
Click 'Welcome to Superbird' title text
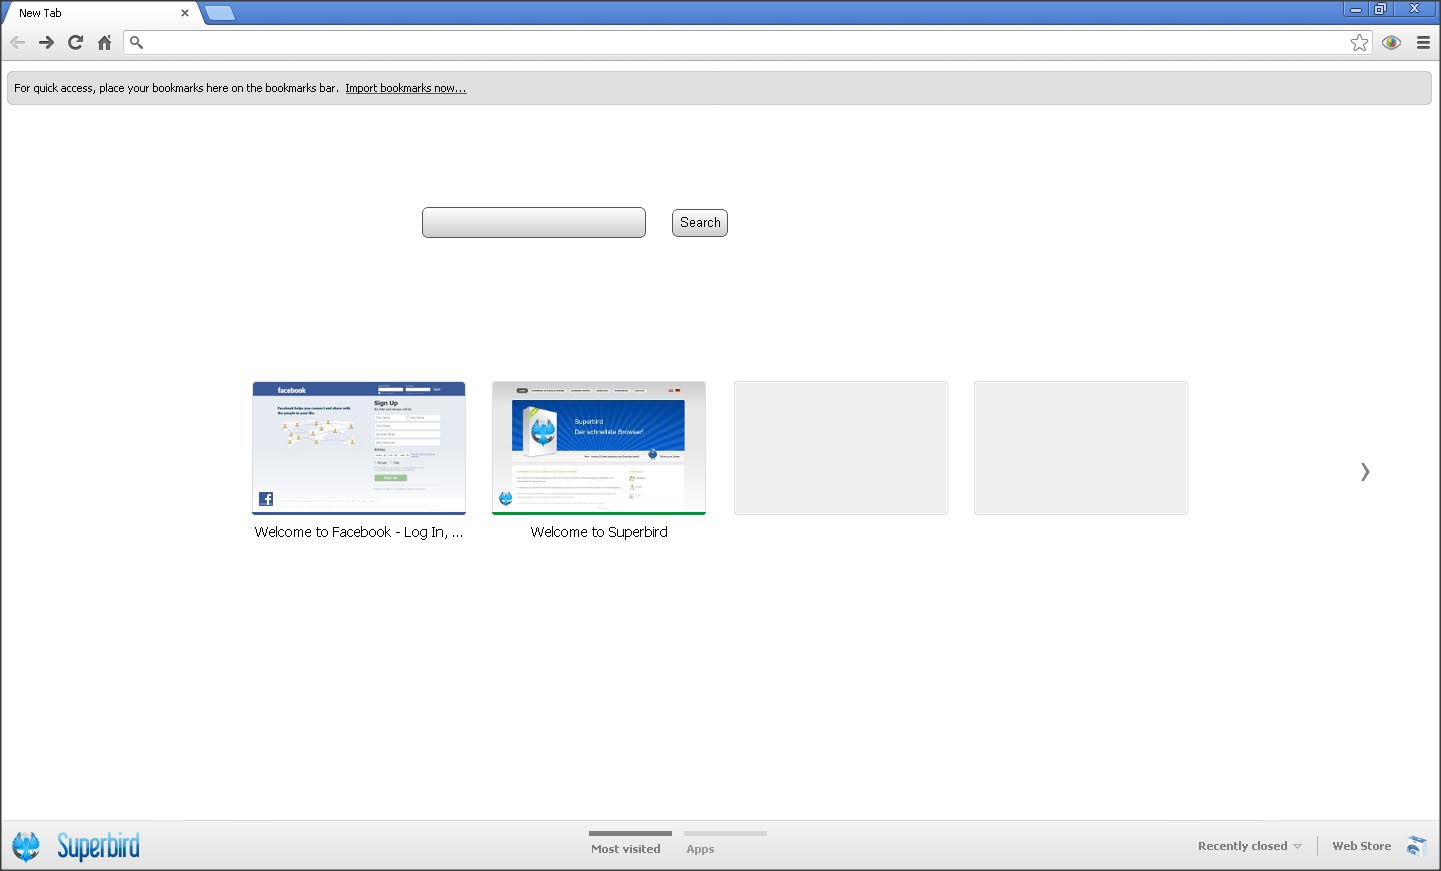pos(599,532)
